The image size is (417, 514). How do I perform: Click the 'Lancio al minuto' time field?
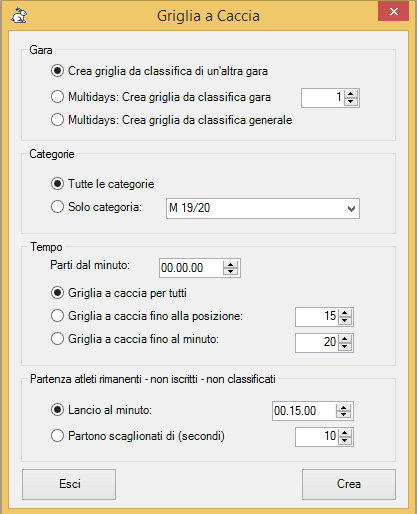click(x=304, y=411)
